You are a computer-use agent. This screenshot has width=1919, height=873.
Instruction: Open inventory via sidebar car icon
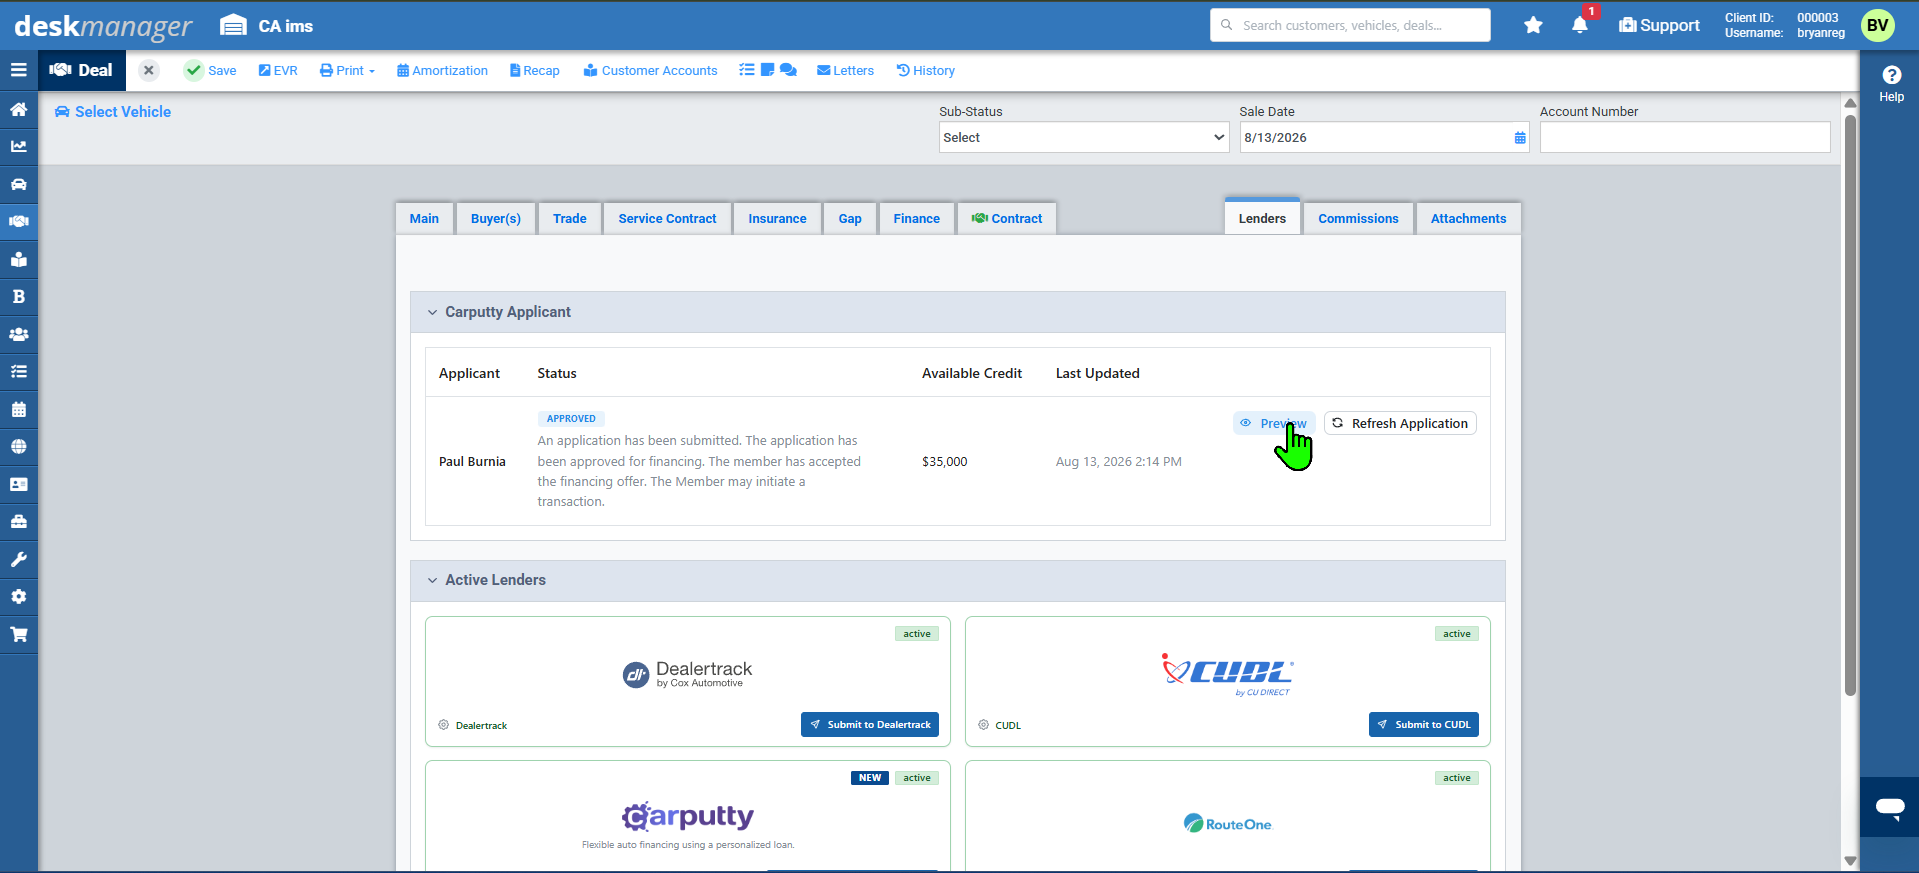(x=18, y=184)
